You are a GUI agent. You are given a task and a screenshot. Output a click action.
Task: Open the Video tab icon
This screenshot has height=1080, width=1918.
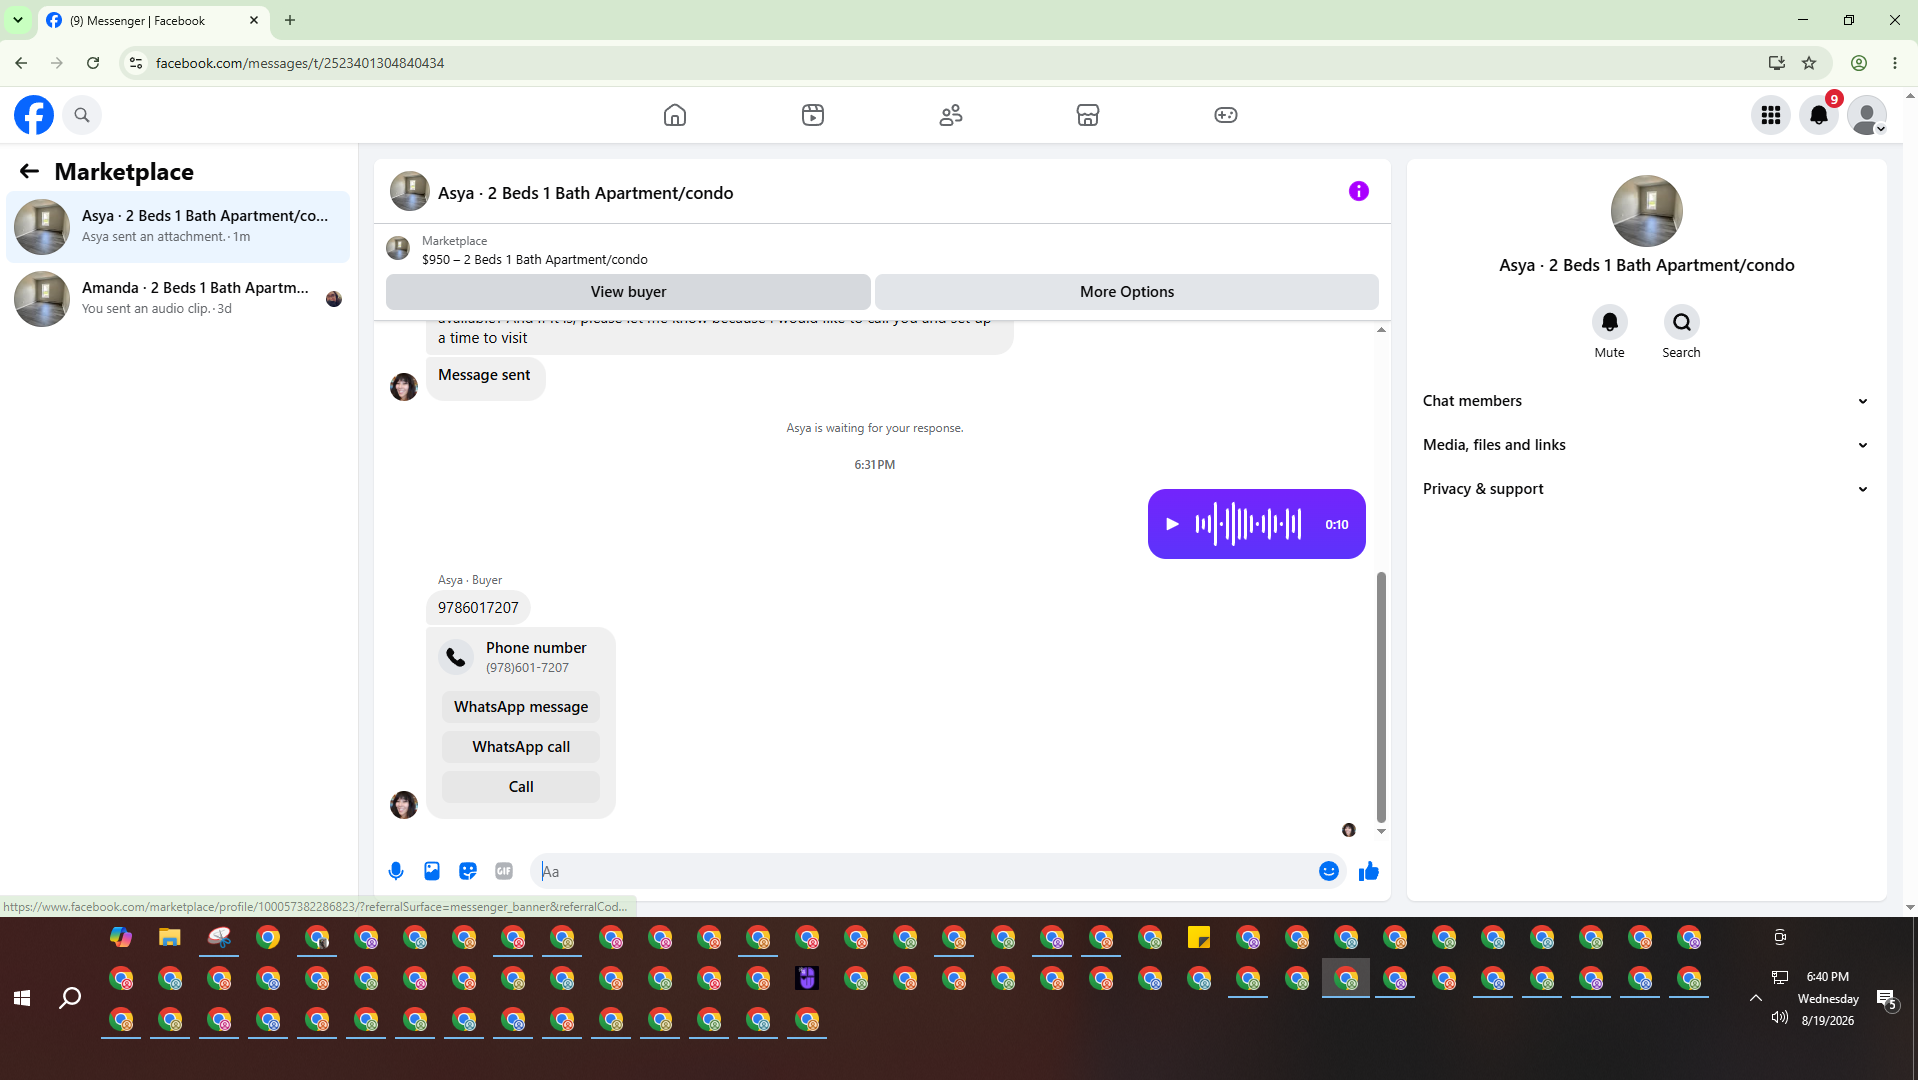click(x=813, y=115)
